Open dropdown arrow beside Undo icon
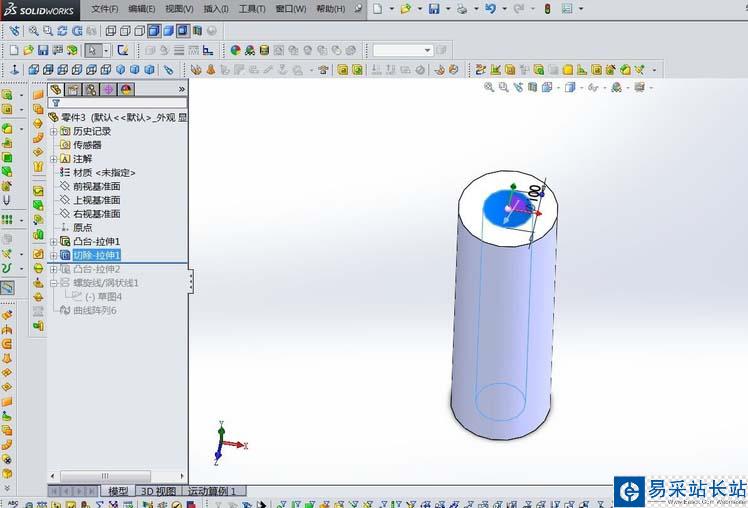 (505, 9)
